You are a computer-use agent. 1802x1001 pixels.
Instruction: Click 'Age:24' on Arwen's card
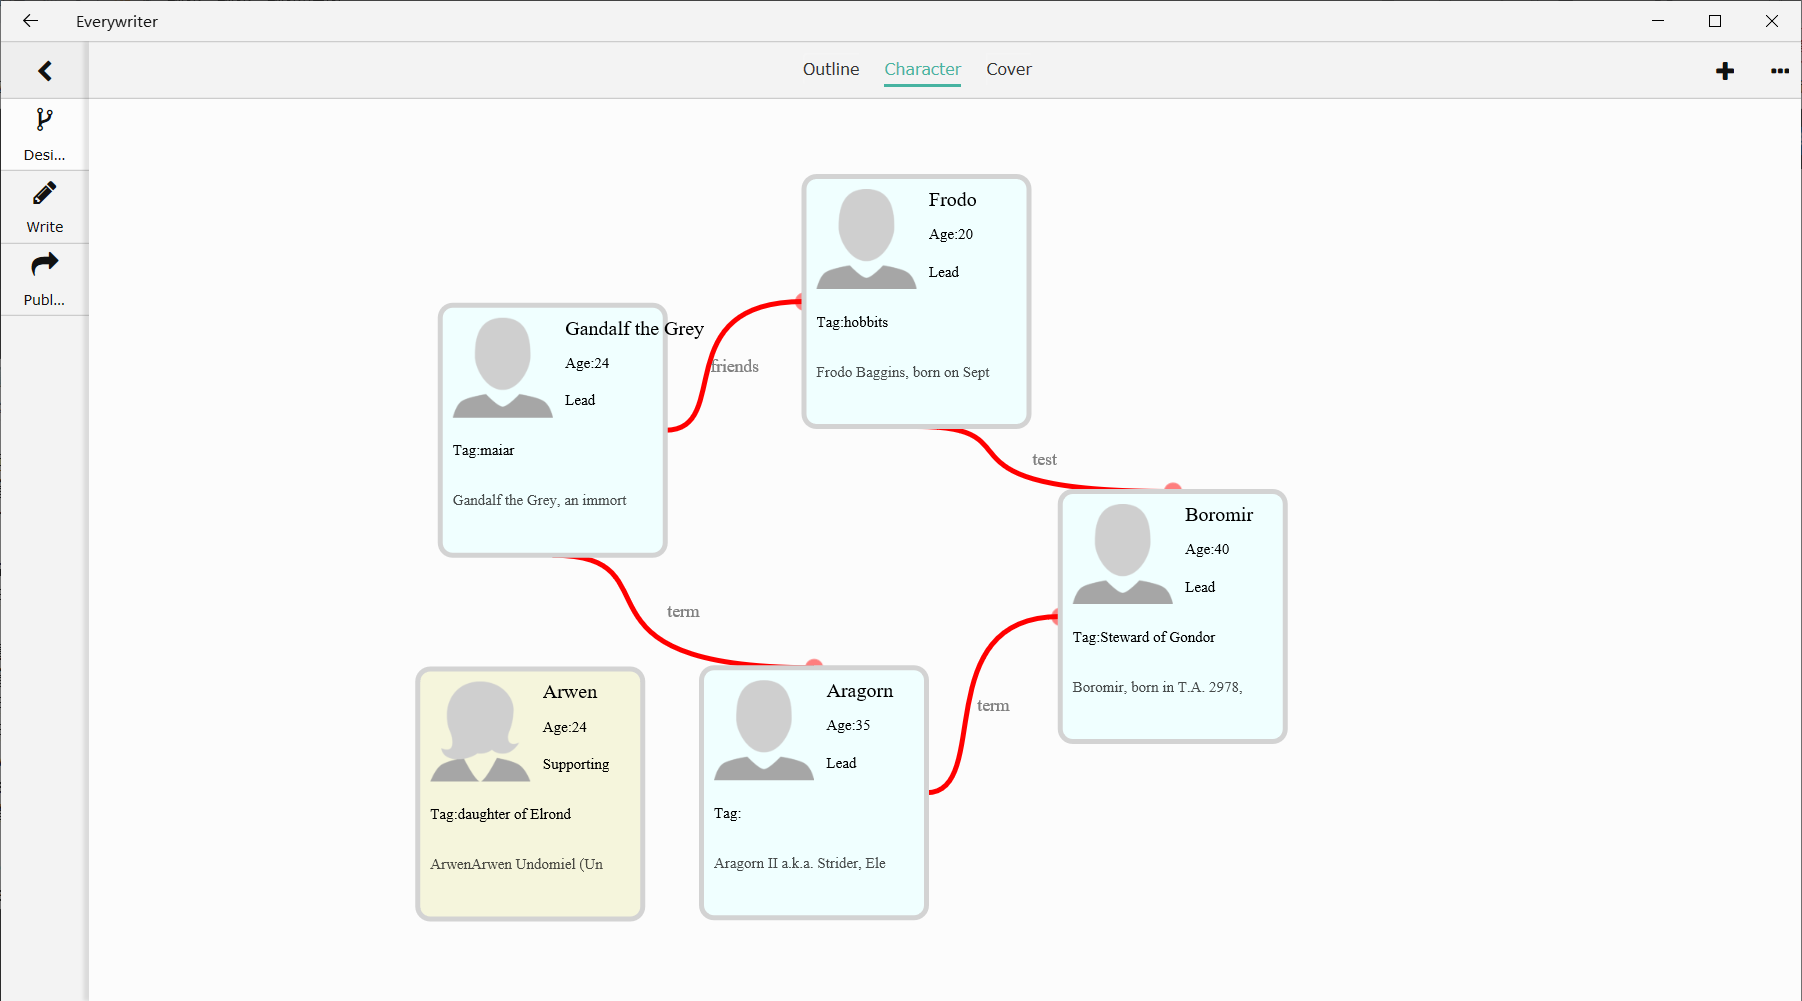click(565, 727)
